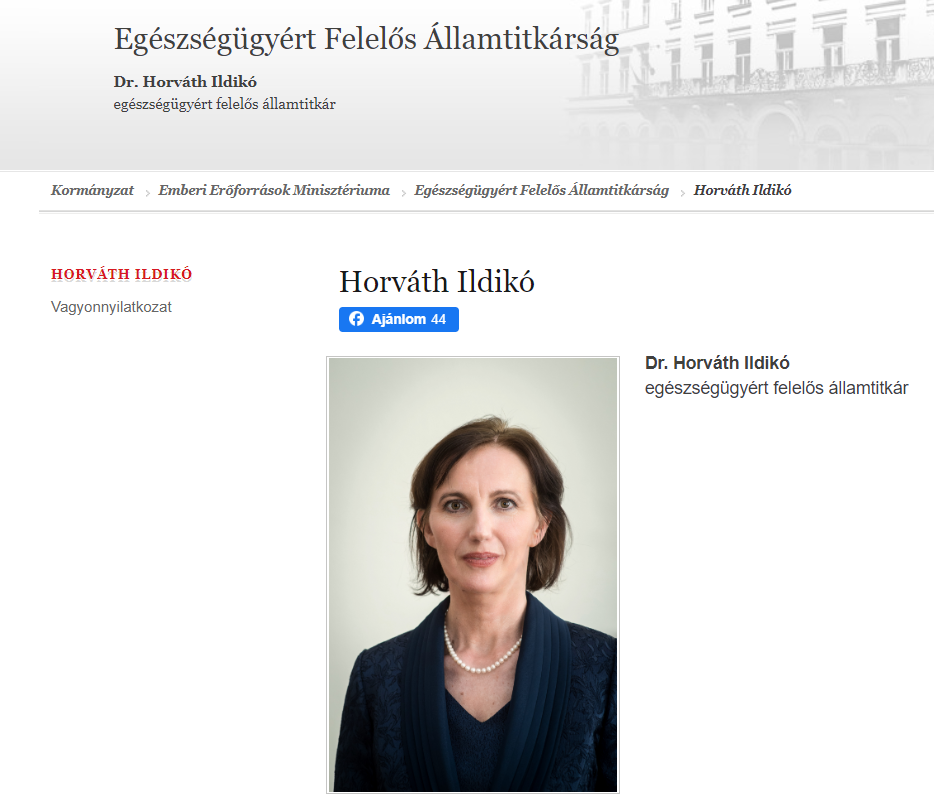Image resolution: width=934 pixels, height=798 pixels.
Task: Click header subtitle egészségügyért felelős államtitkár
Action: point(225,105)
